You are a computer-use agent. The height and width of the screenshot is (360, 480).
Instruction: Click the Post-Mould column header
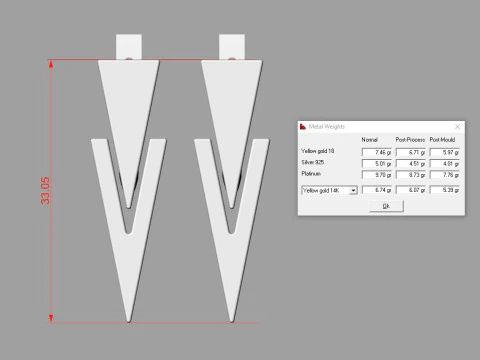pos(442,140)
